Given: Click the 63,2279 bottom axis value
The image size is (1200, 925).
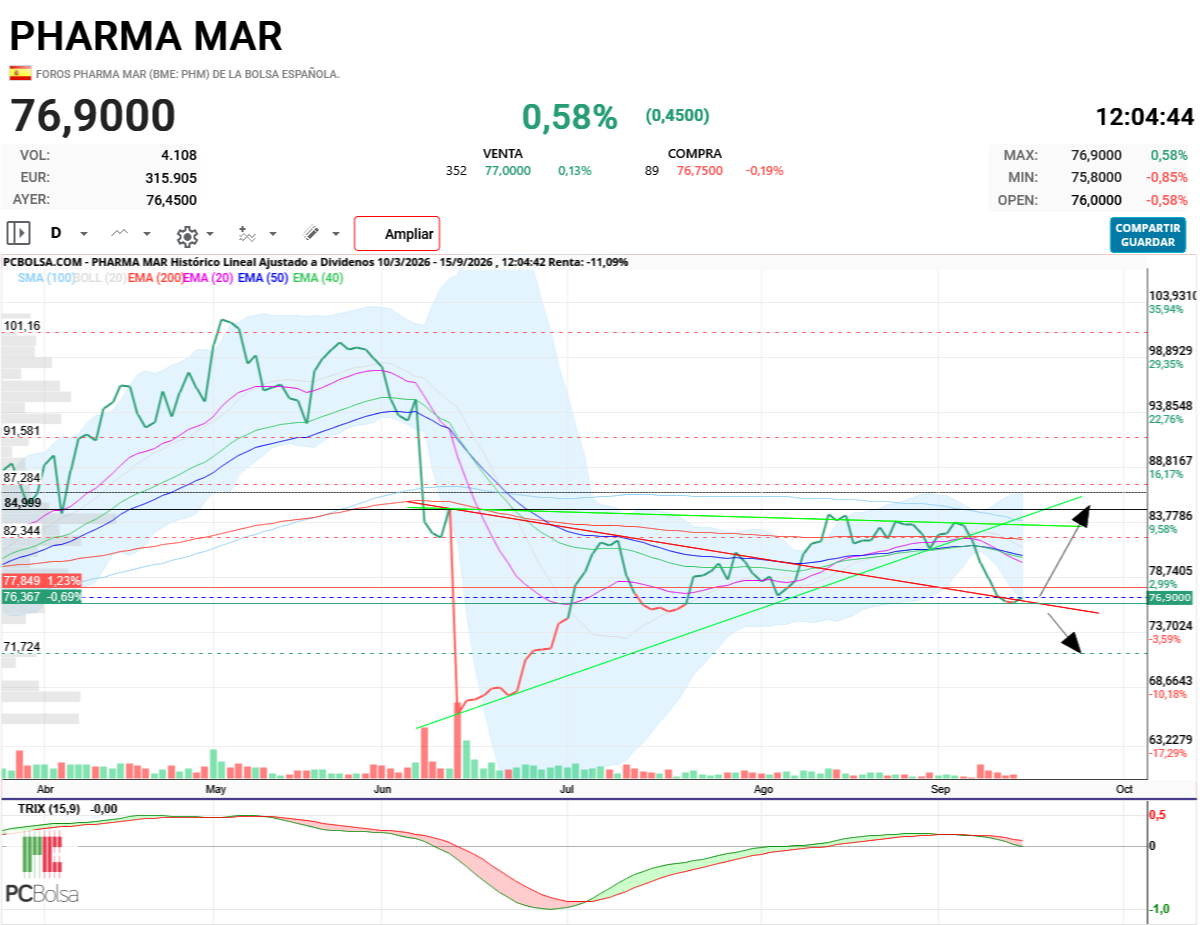Looking at the screenshot, I should pos(1170,740).
